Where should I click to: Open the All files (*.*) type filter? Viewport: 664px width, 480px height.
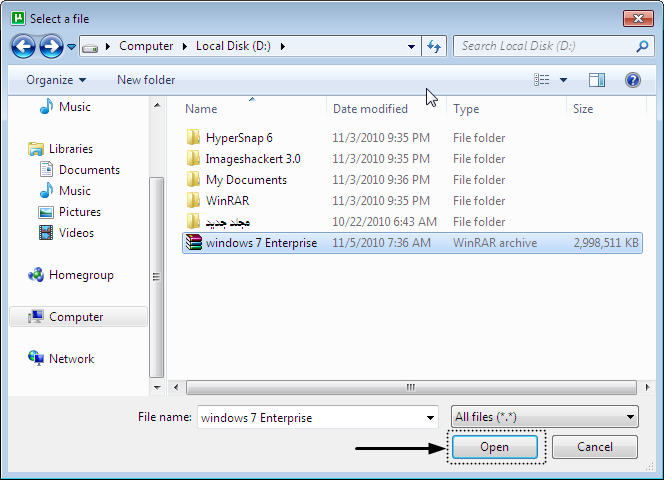tap(545, 417)
